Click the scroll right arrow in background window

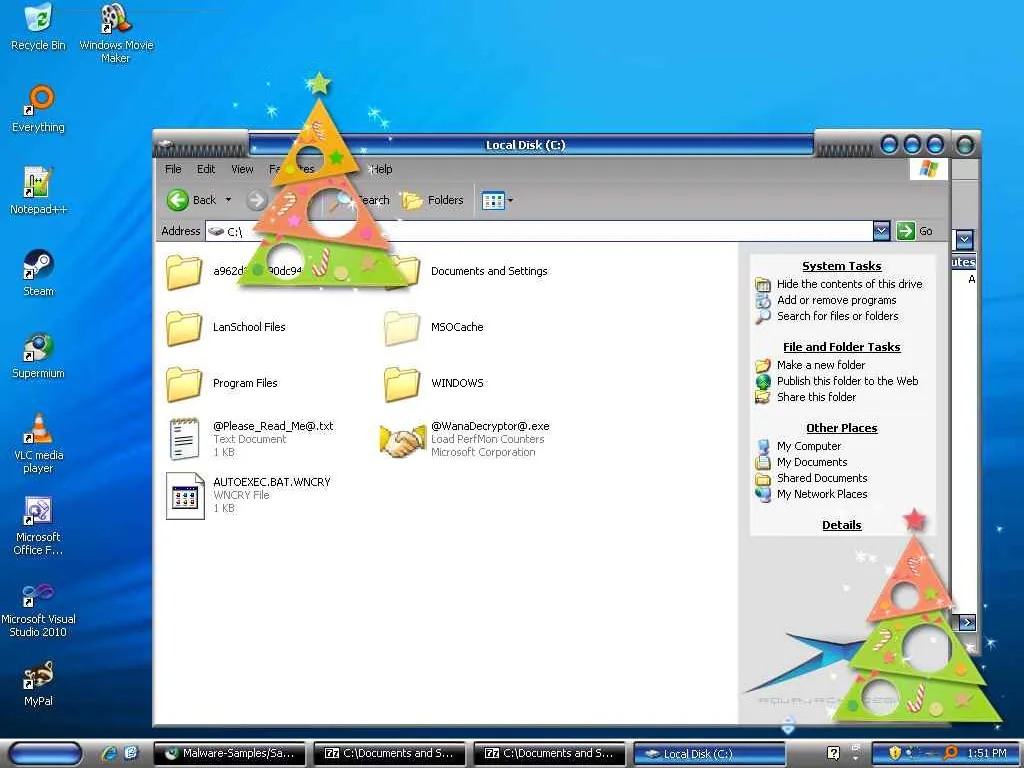(967, 622)
